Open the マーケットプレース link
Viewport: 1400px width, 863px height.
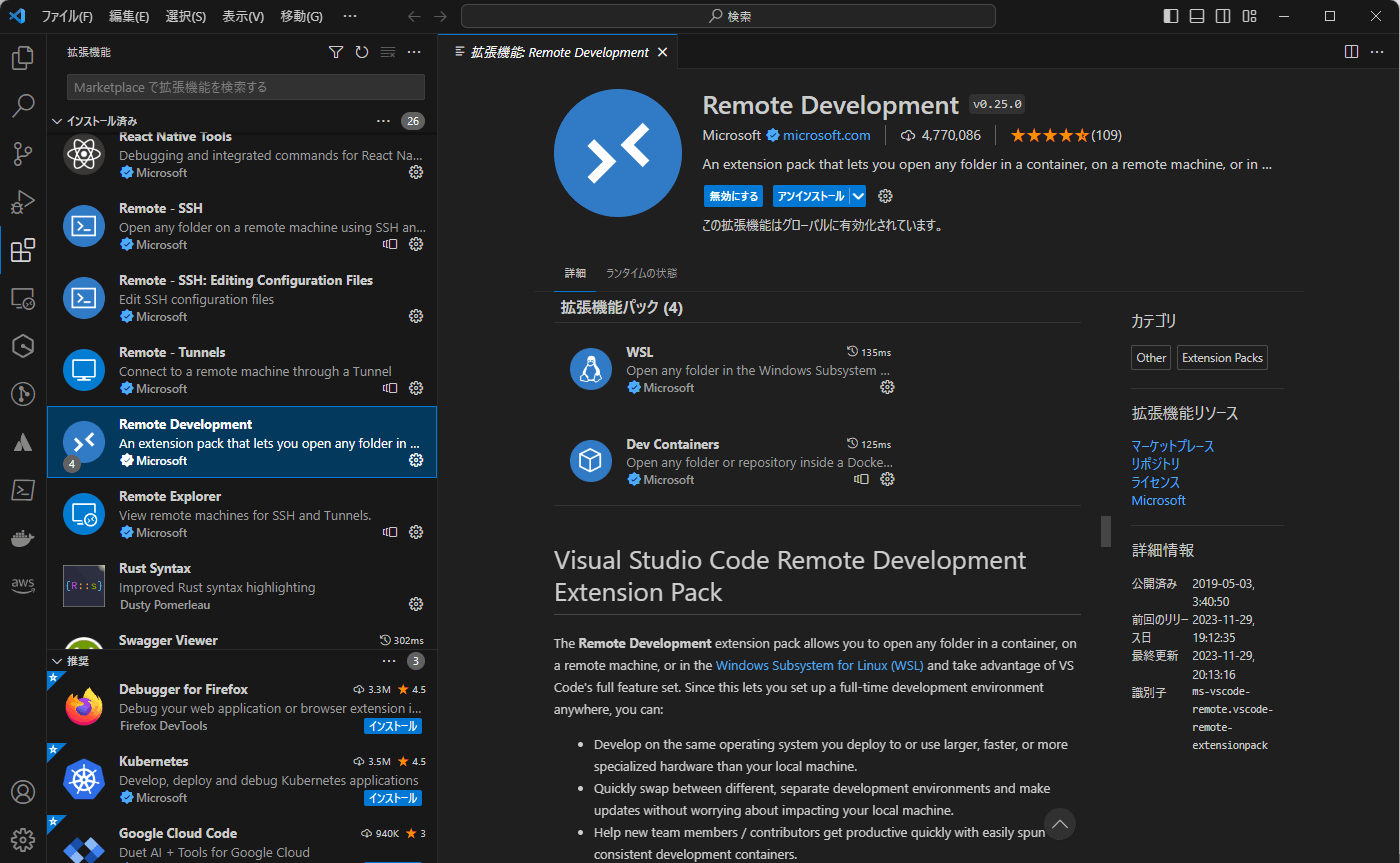(x=1173, y=446)
